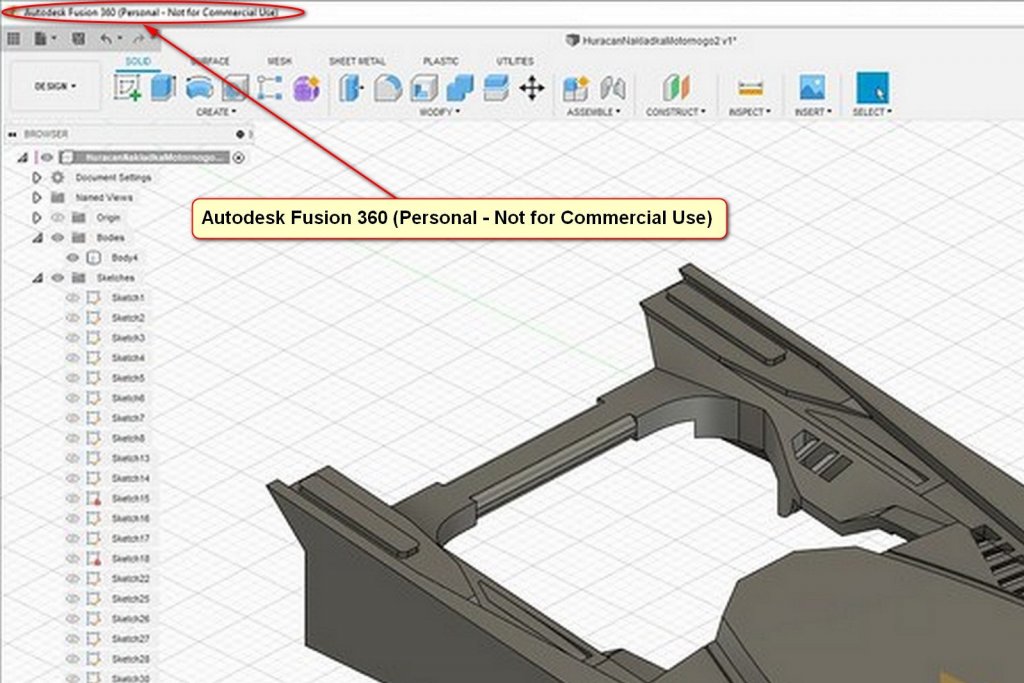Click the Move/Copy arrows icon

(532, 88)
